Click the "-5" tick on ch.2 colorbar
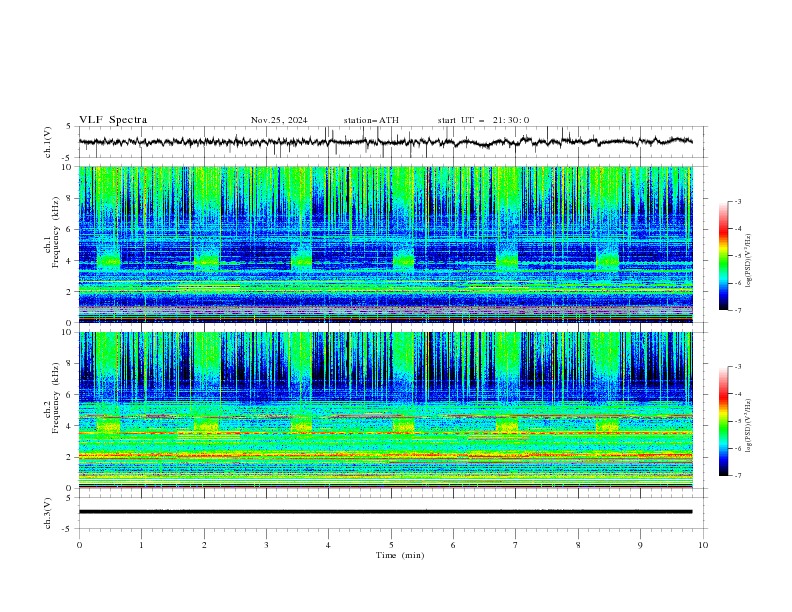Image resolution: width=792 pixels, height=612 pixels. click(738, 421)
